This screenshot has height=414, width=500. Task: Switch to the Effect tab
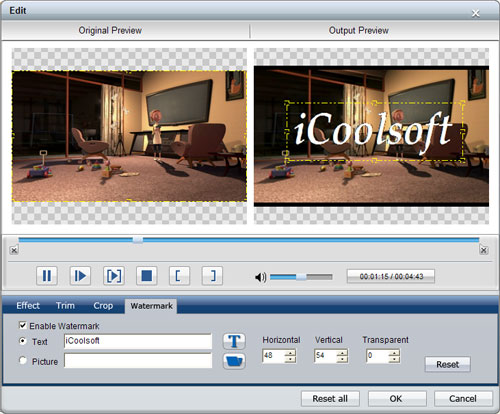[x=28, y=306]
